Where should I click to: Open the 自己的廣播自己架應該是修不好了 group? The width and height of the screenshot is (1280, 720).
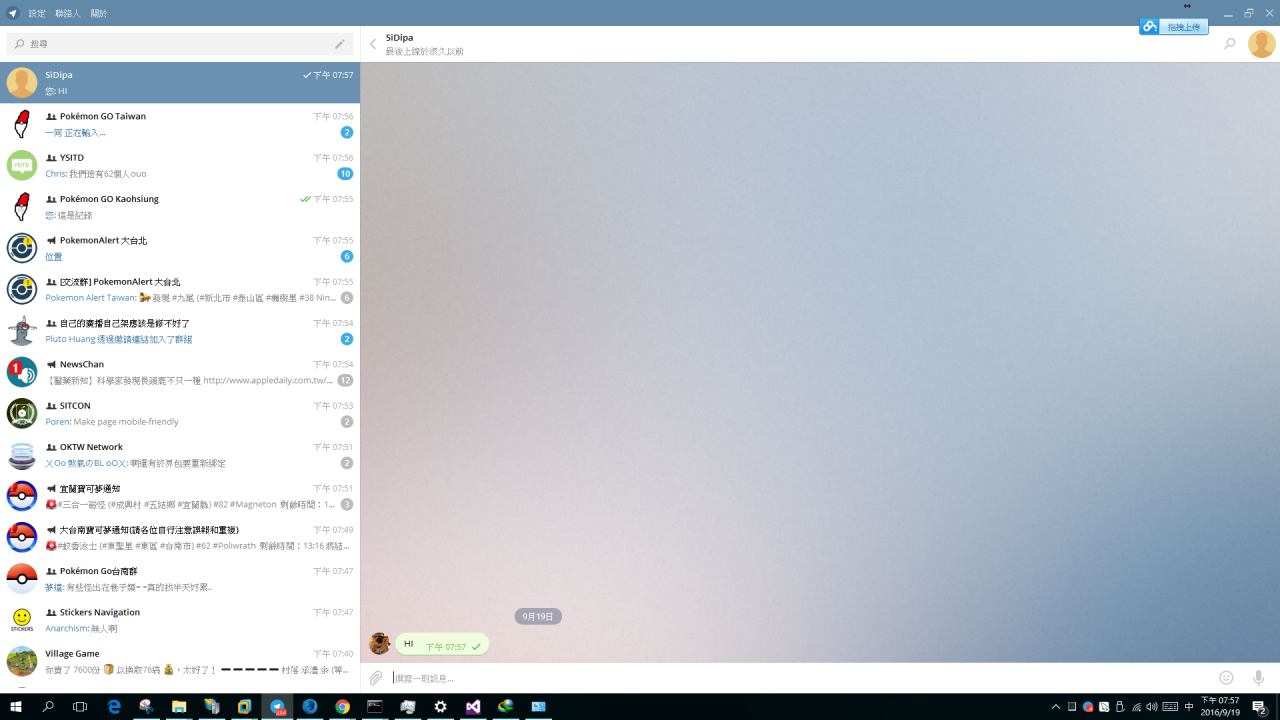tap(180, 331)
